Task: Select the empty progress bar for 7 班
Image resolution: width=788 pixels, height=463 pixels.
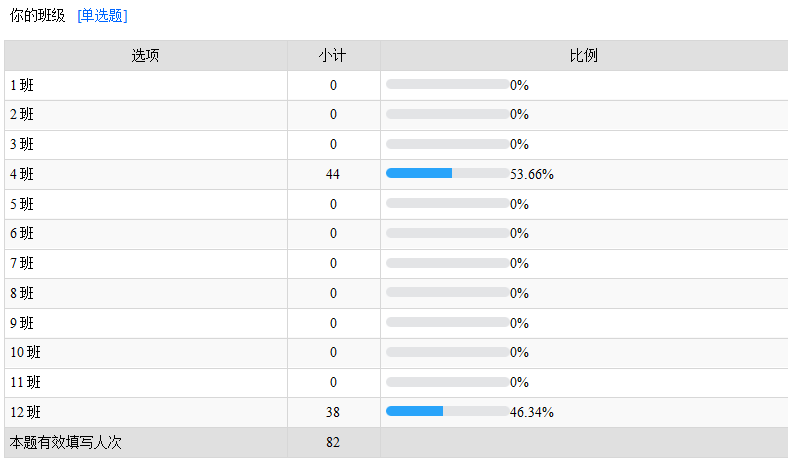Action: click(447, 263)
